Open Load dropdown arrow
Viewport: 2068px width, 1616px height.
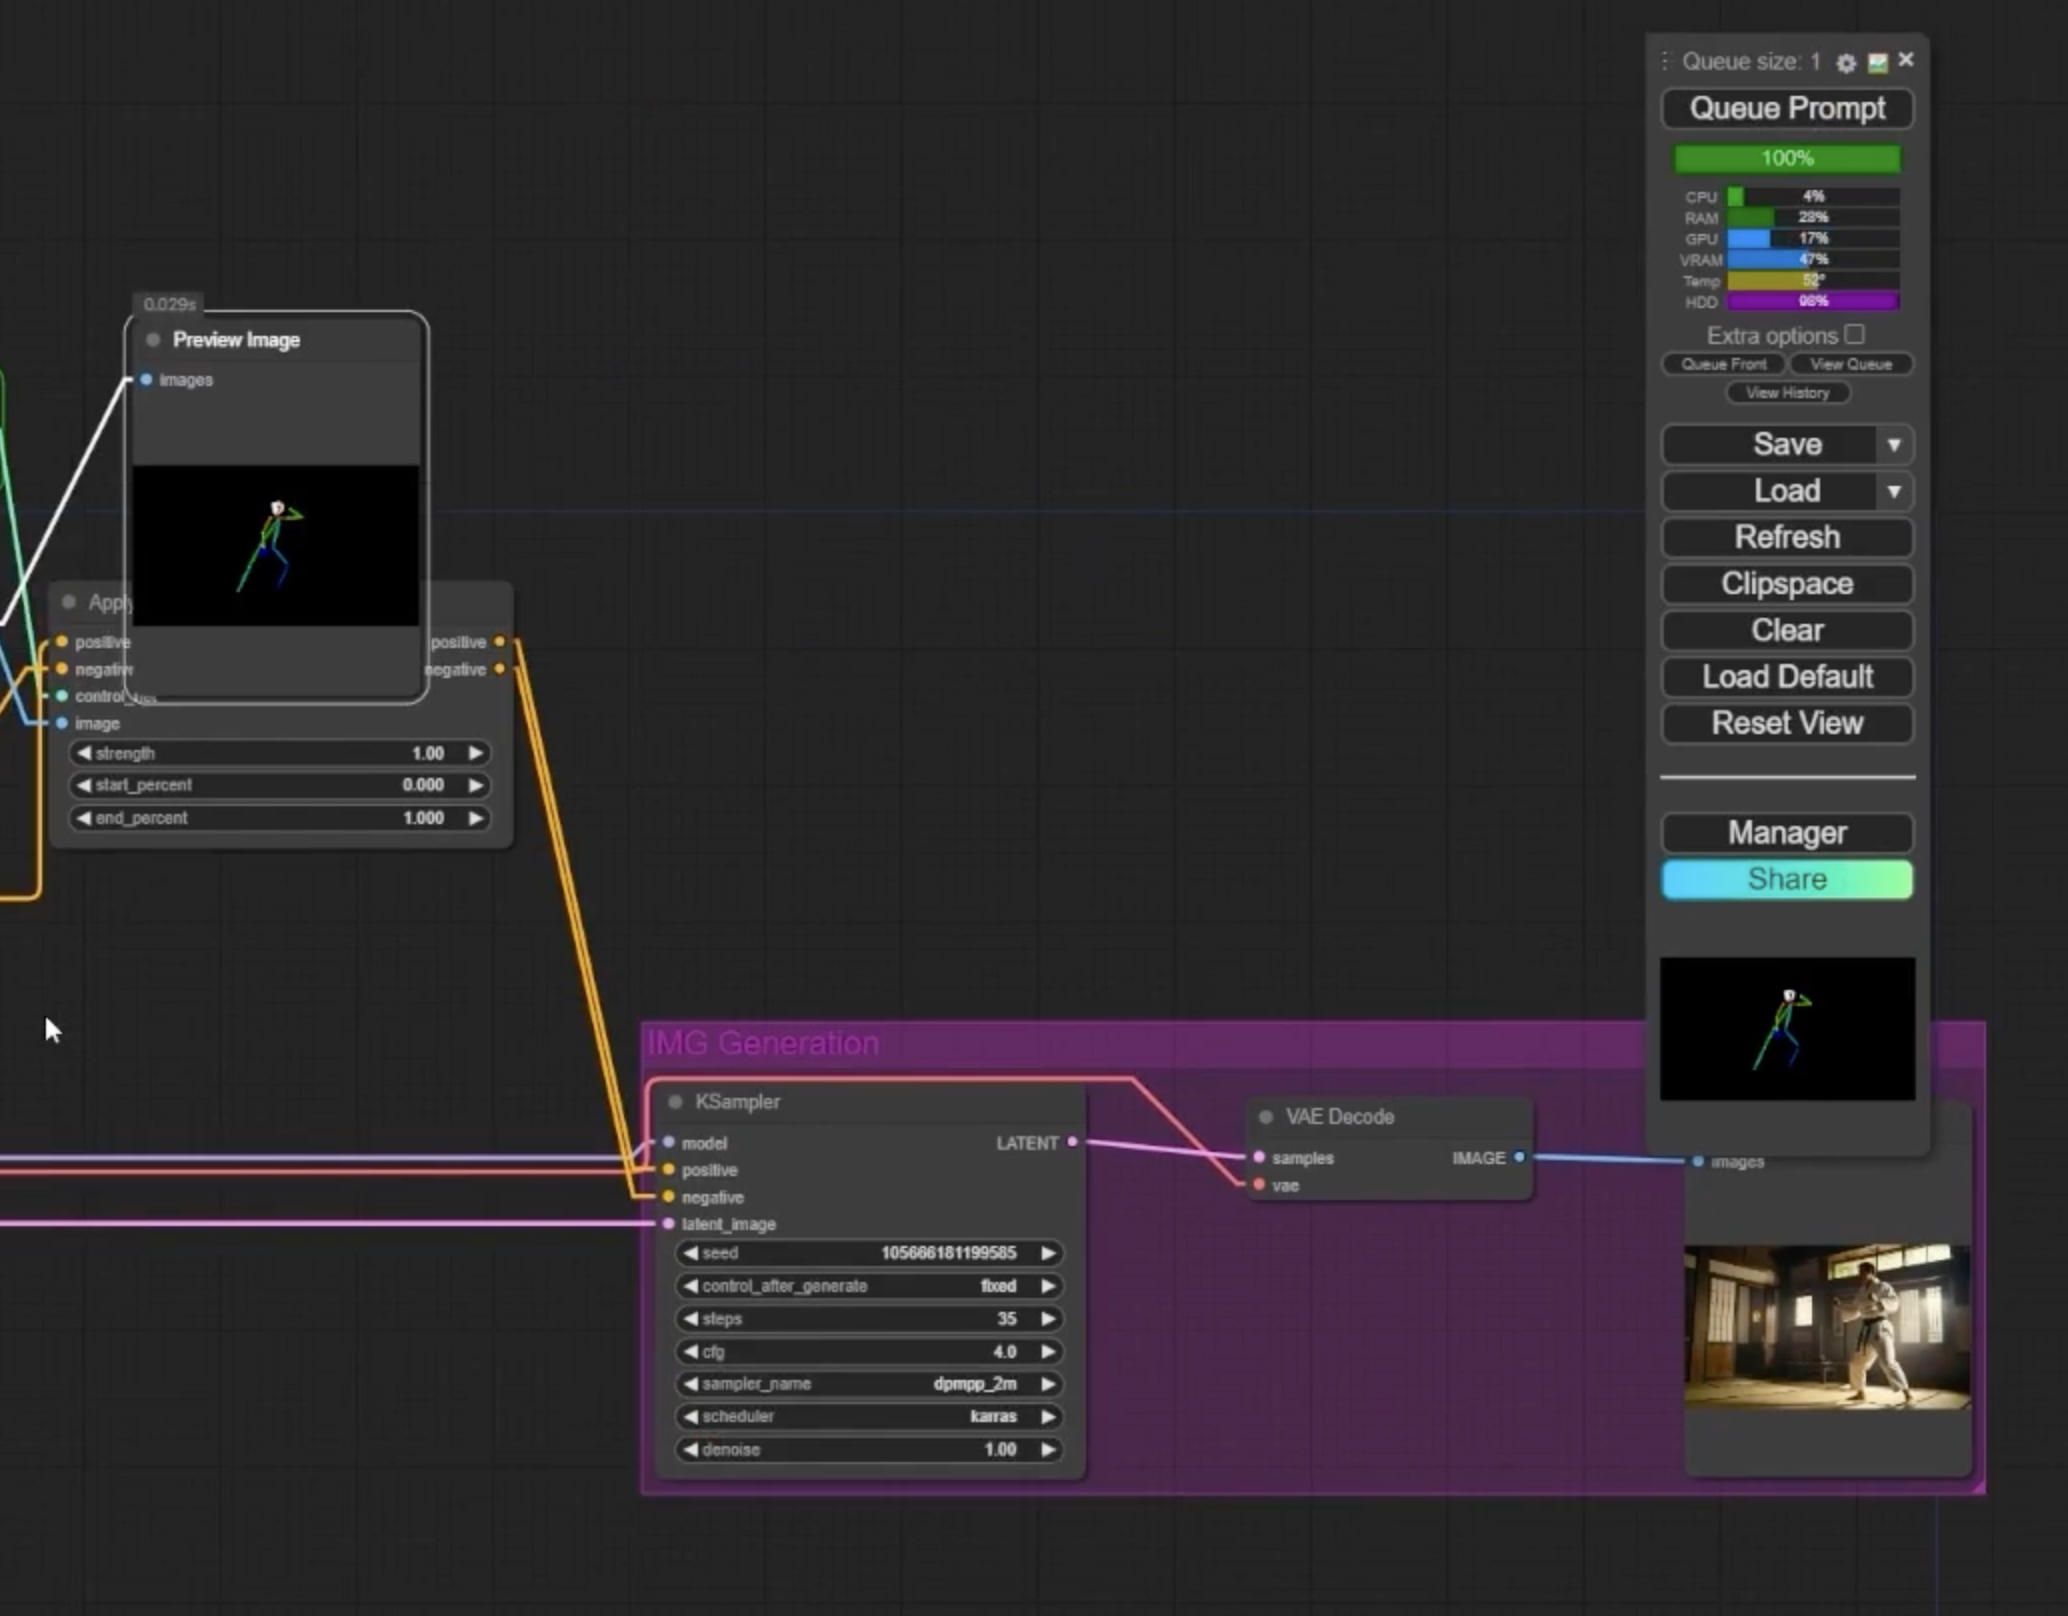click(x=1893, y=491)
